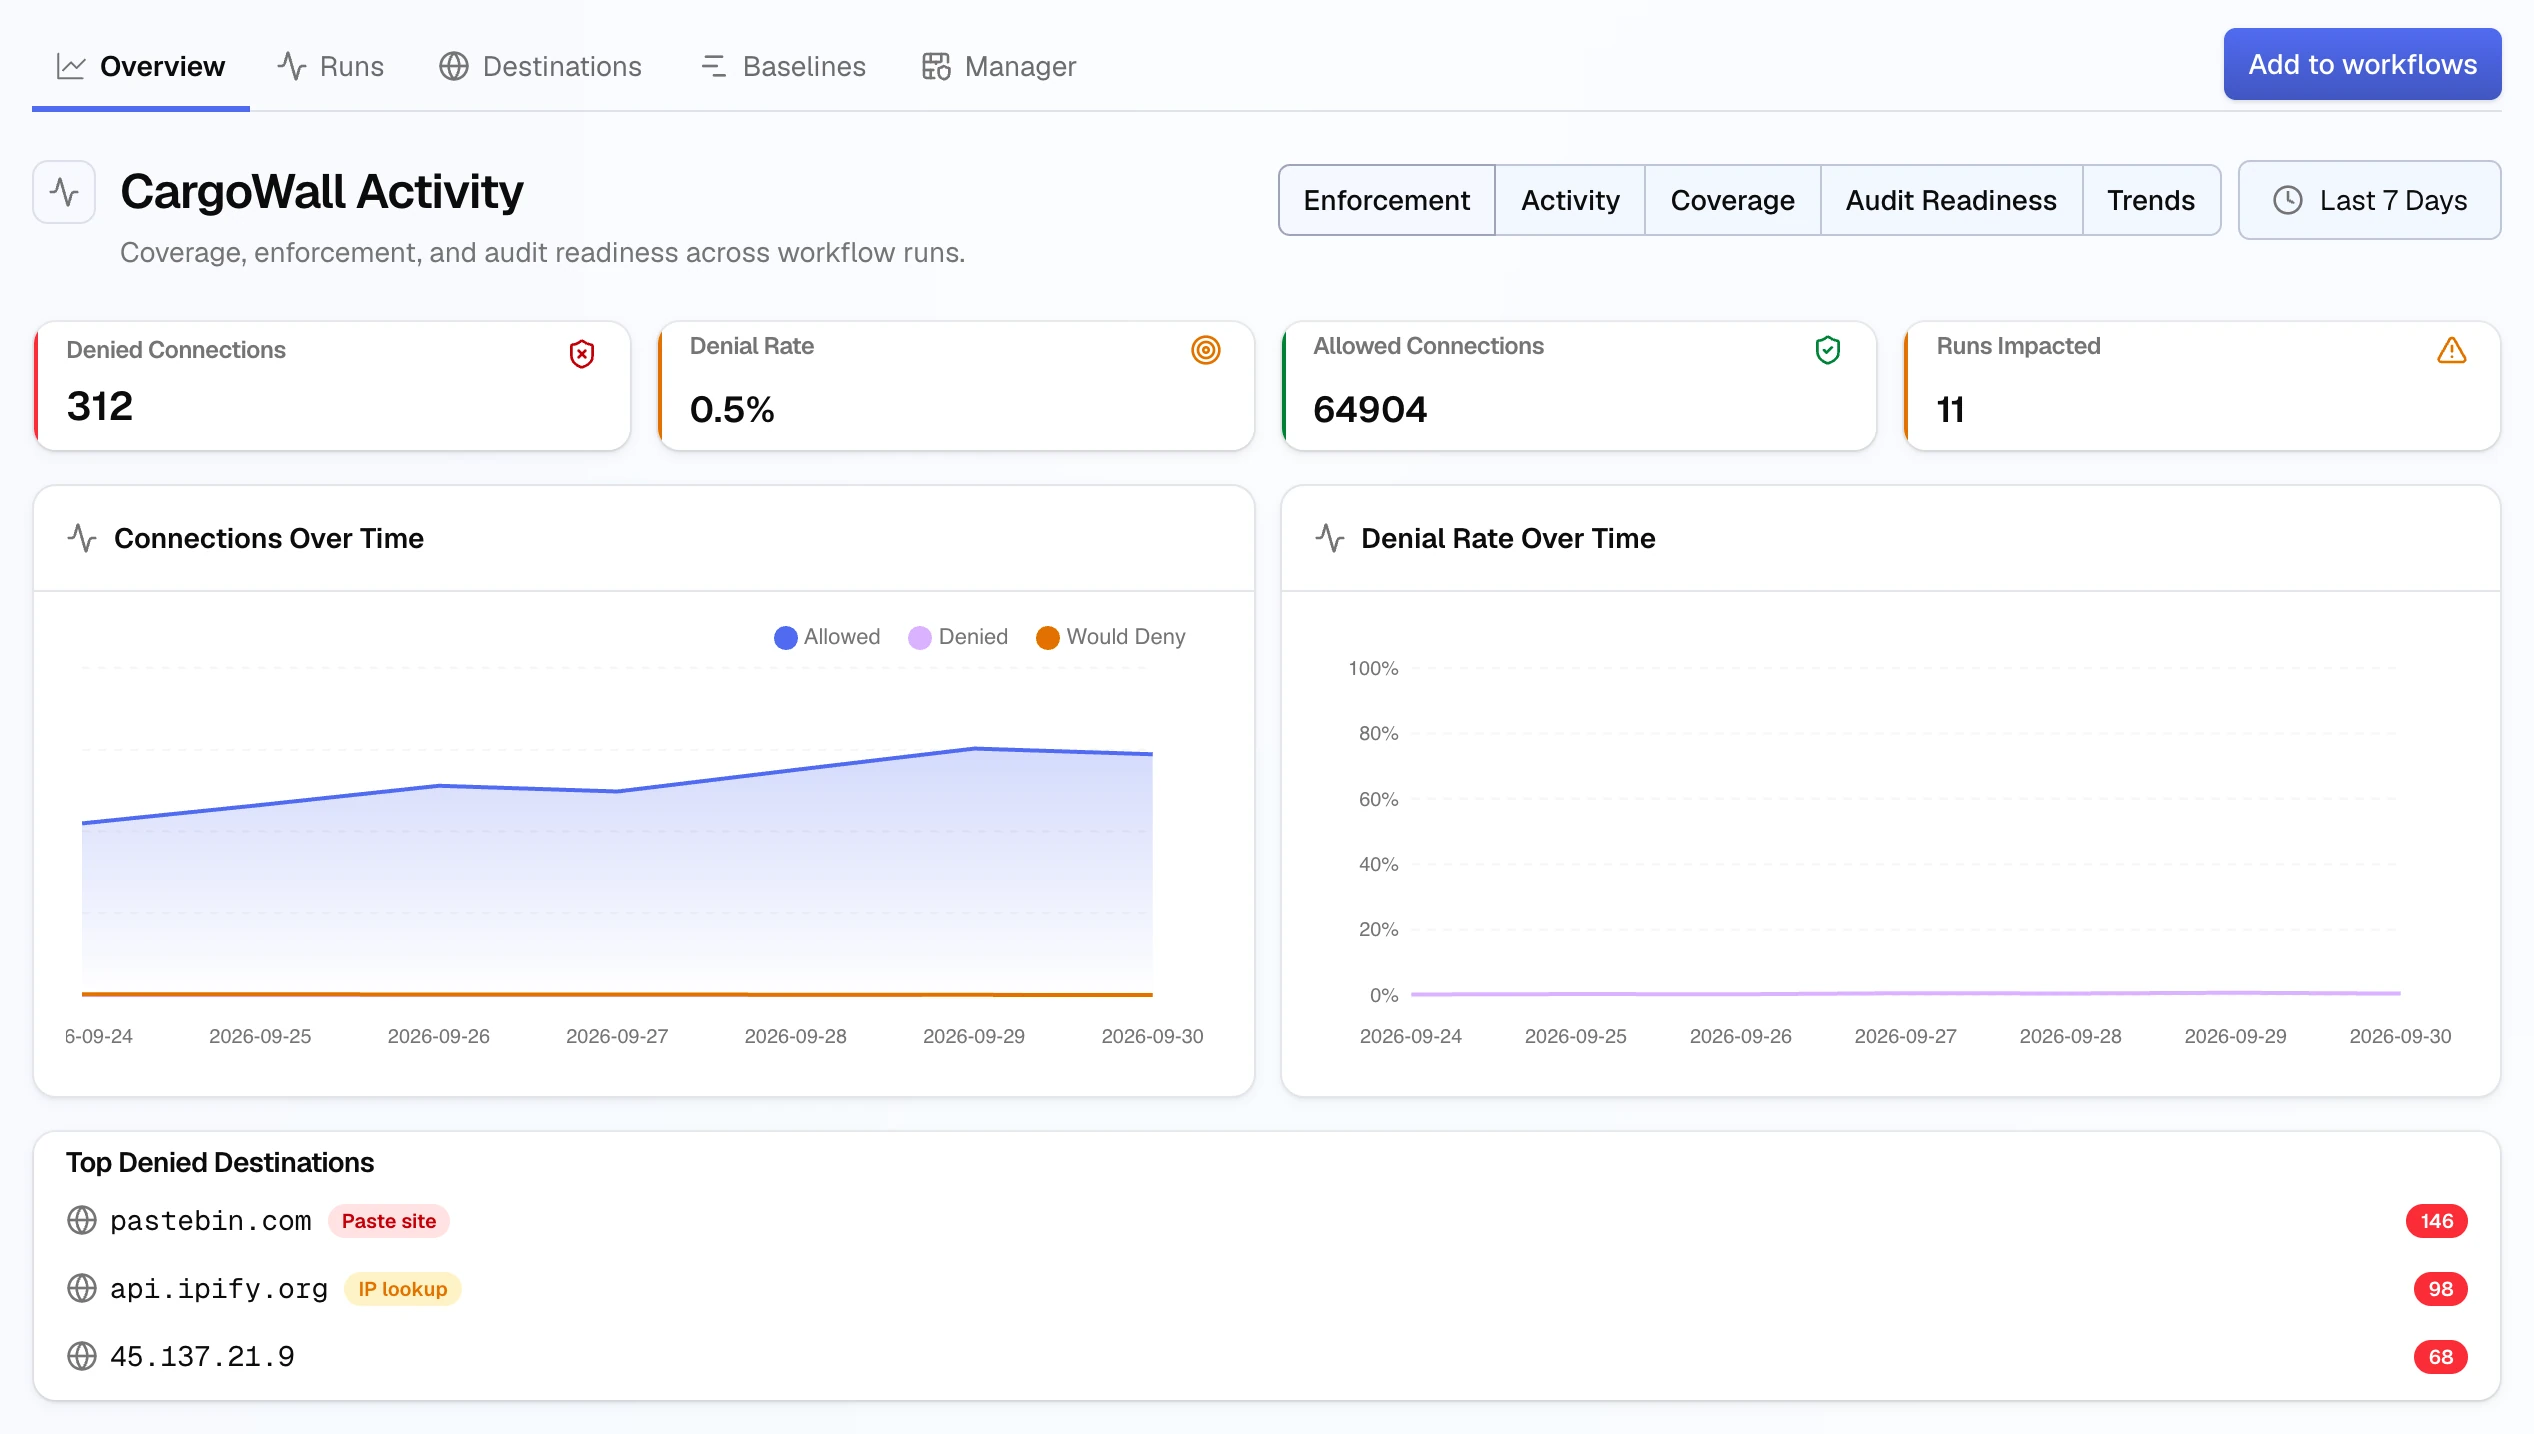This screenshot has width=2534, height=1434.
Task: Open the pastebin.com destination
Action: tap(211, 1221)
